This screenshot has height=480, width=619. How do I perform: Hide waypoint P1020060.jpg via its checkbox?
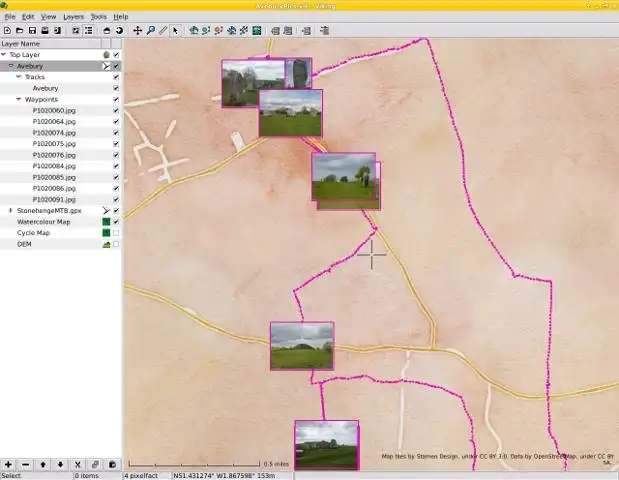(116, 111)
